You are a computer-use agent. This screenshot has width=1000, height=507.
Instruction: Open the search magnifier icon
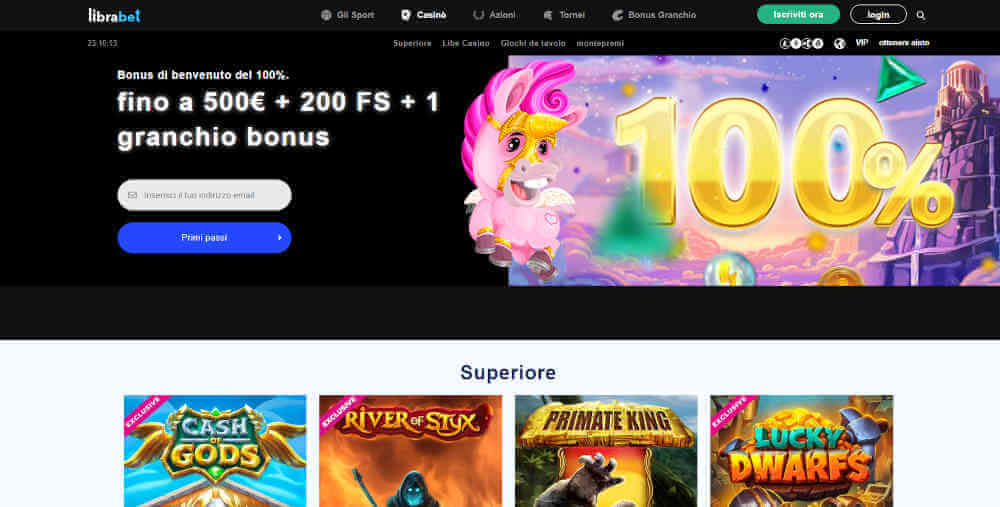pyautogui.click(x=920, y=15)
